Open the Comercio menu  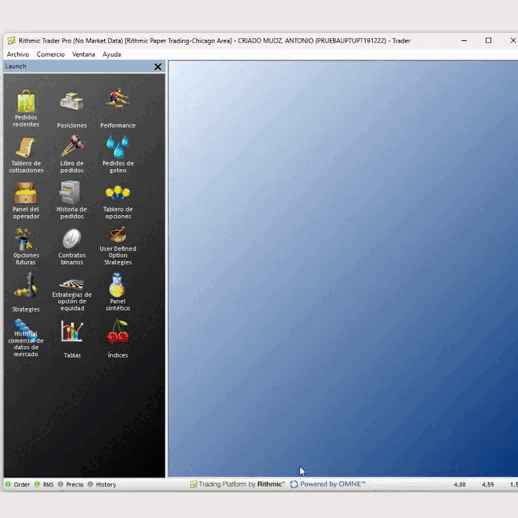51,54
